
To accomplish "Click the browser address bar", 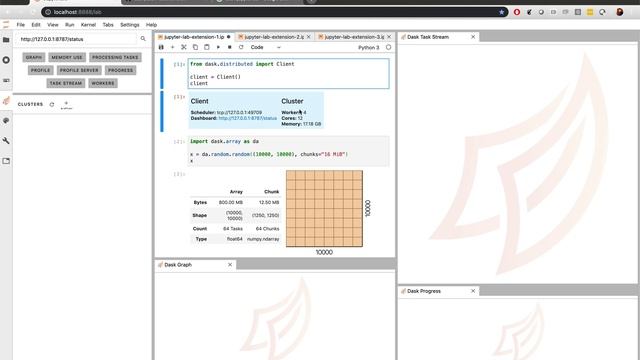I will pyautogui.click(x=274, y=12).
